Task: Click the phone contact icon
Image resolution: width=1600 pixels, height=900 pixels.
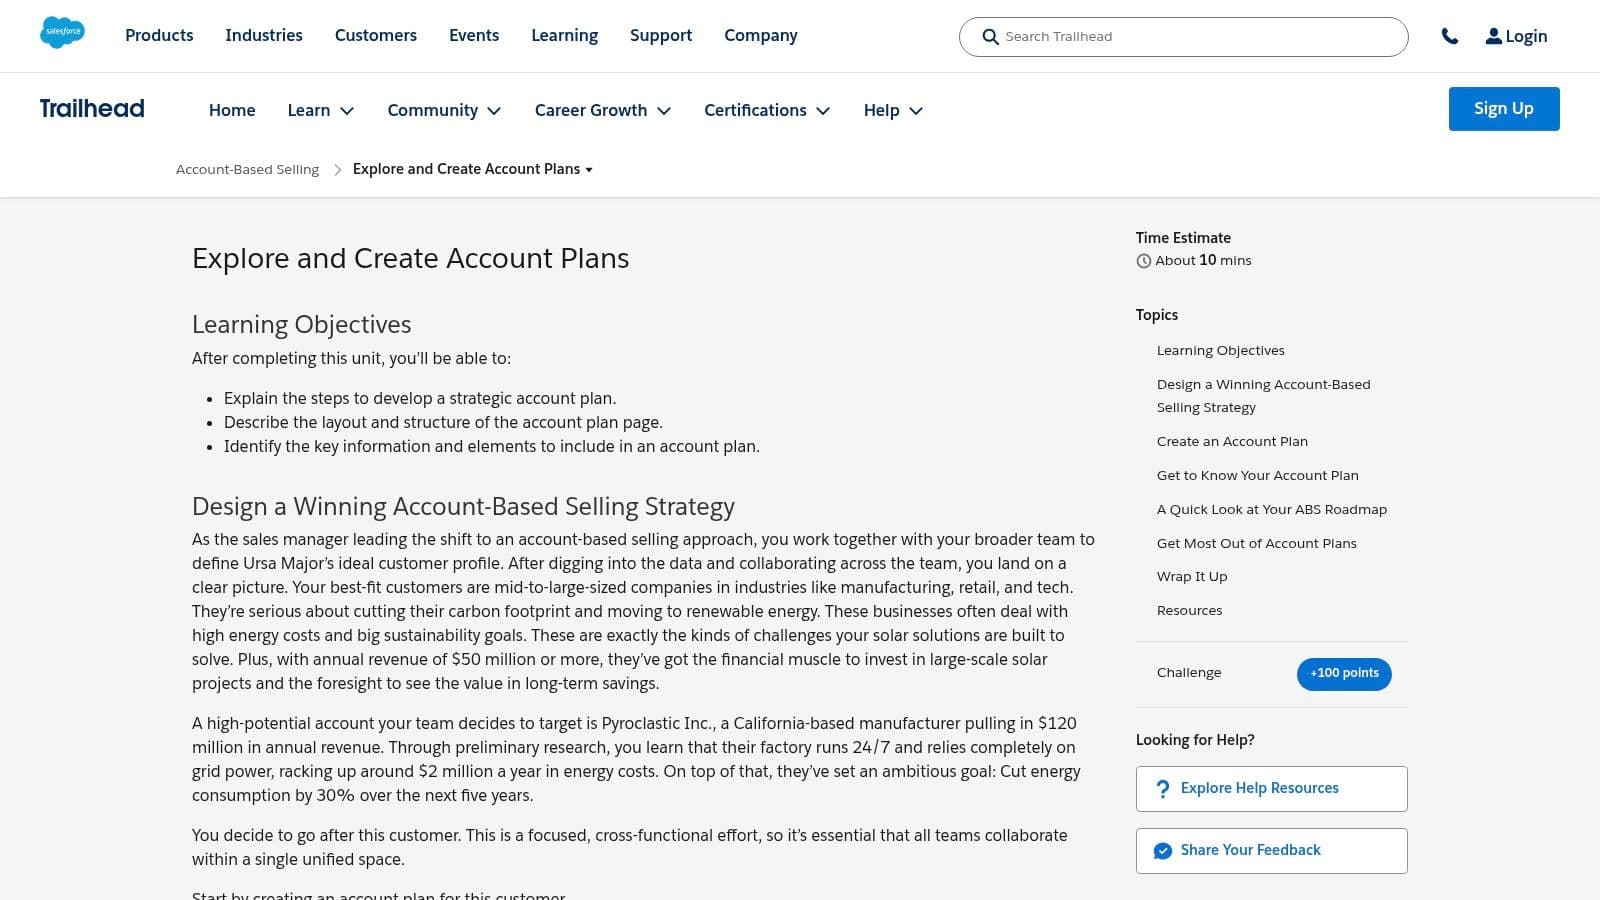Action: click(x=1451, y=35)
